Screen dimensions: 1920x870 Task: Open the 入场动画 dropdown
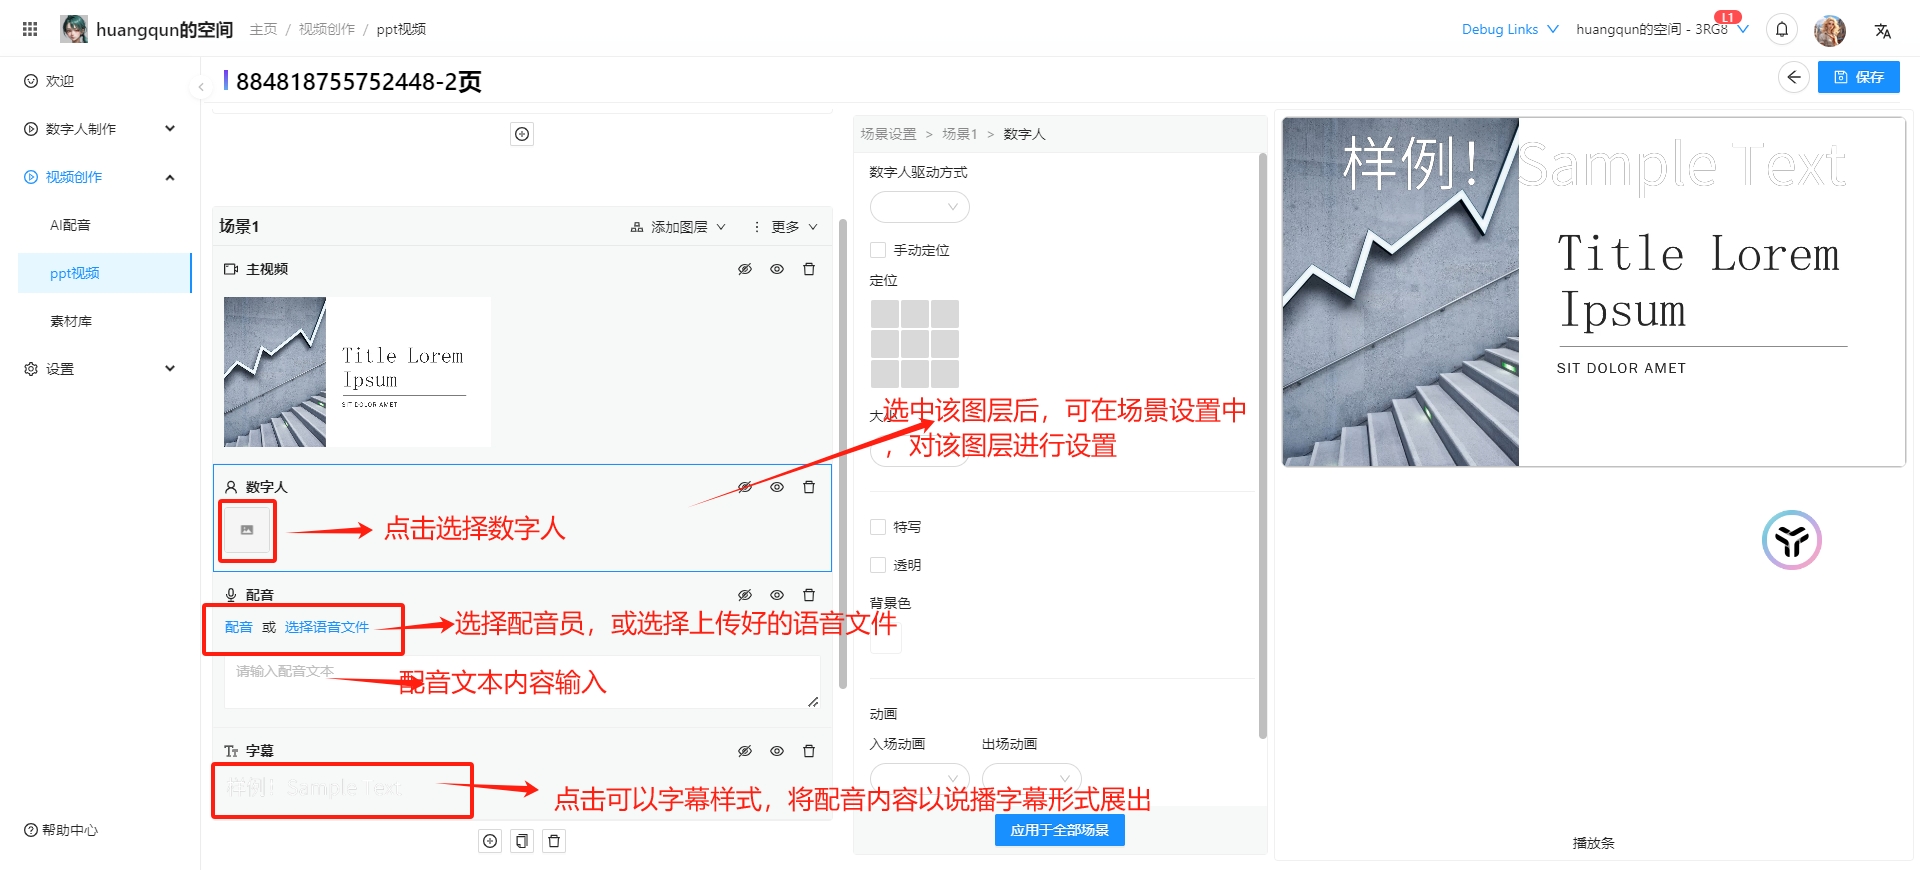[x=920, y=778]
